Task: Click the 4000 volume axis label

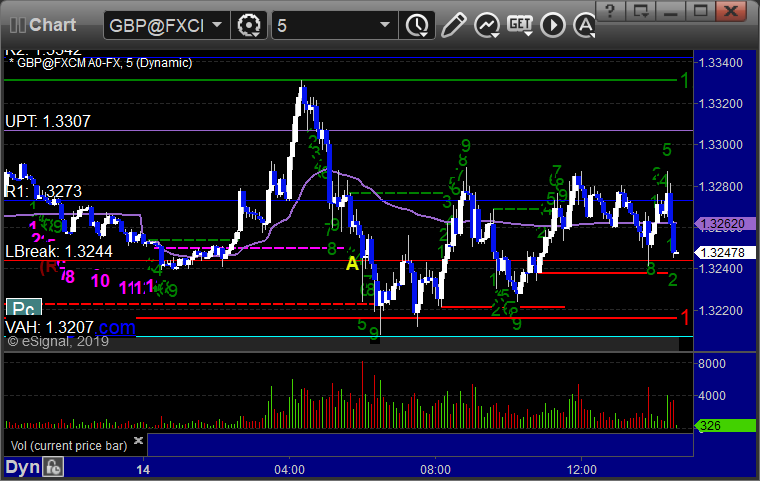Action: [712, 396]
